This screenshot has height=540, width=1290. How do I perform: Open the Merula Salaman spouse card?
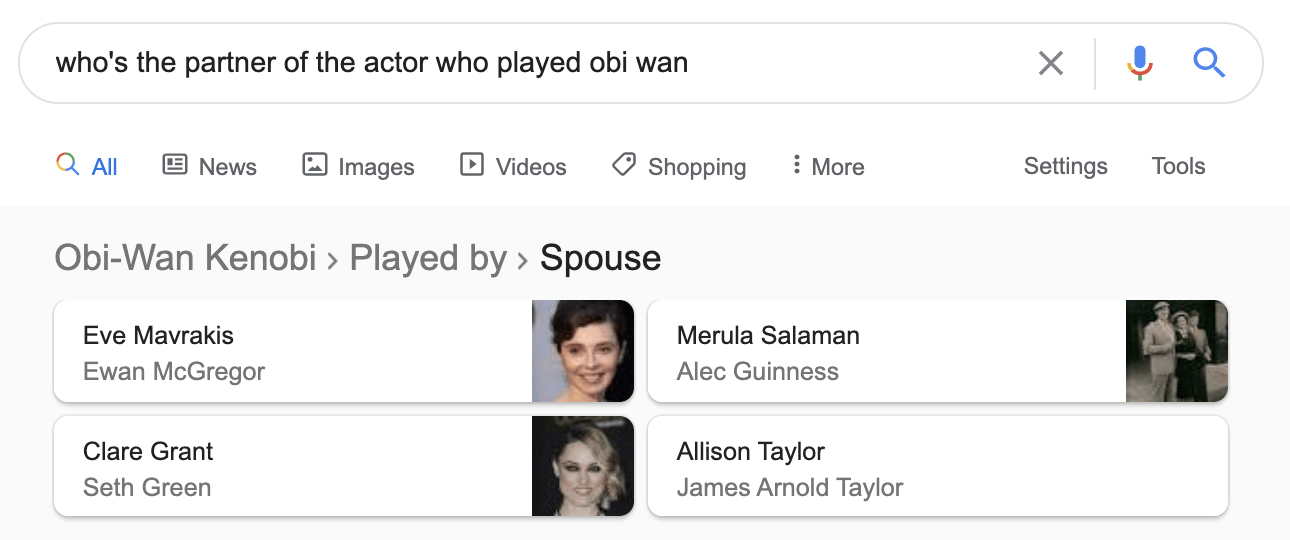pyautogui.click(x=885, y=352)
